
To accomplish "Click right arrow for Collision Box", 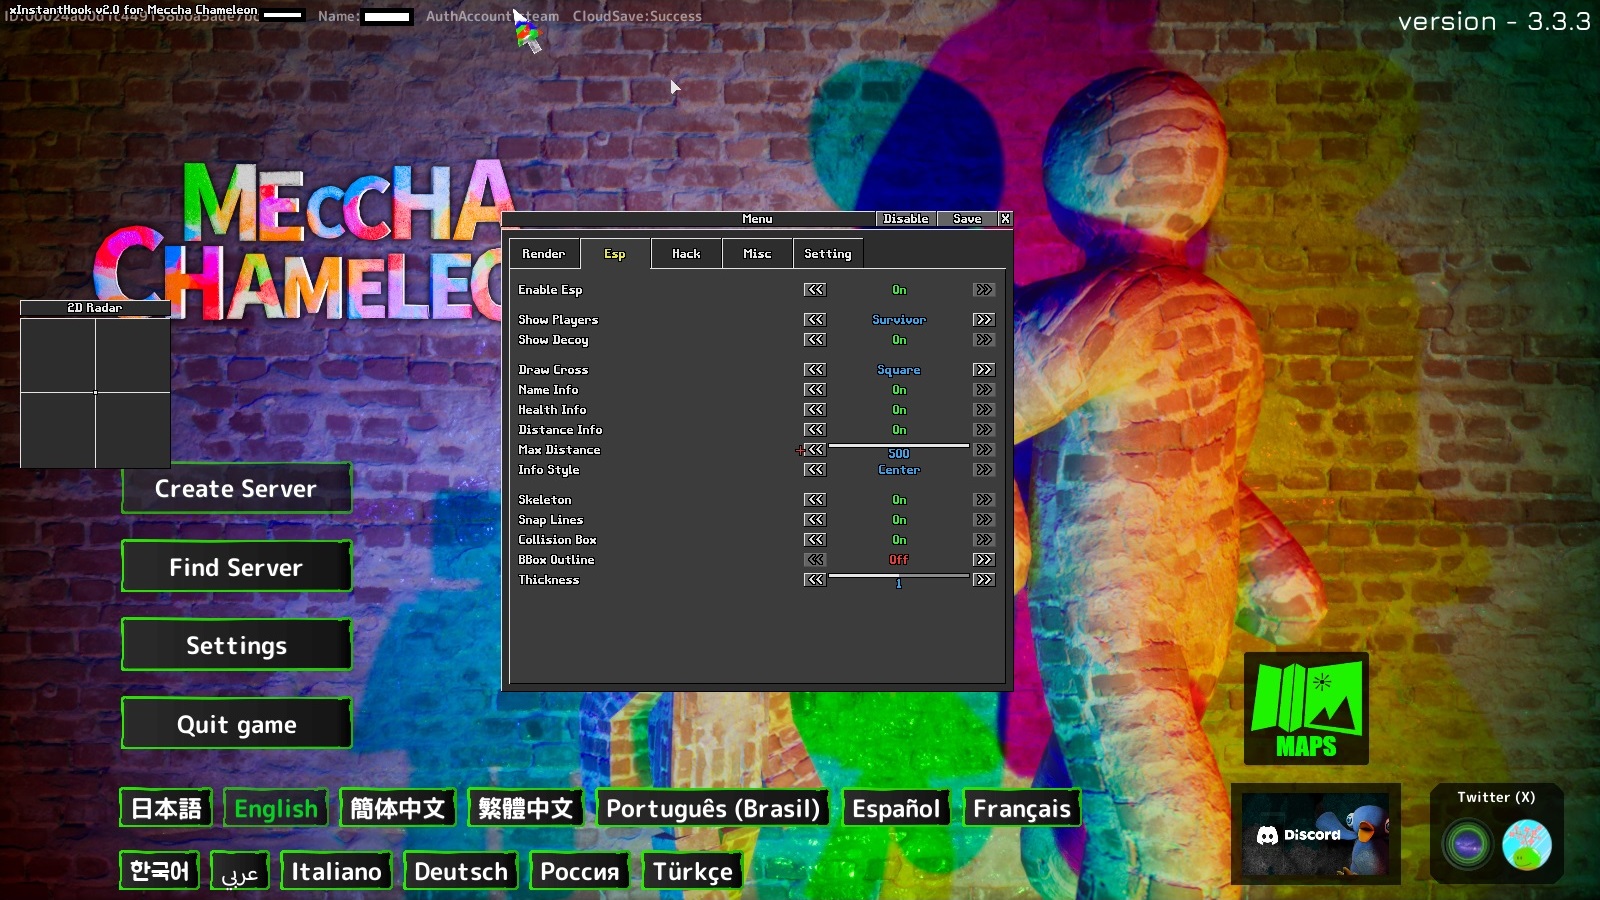I will 984,540.
